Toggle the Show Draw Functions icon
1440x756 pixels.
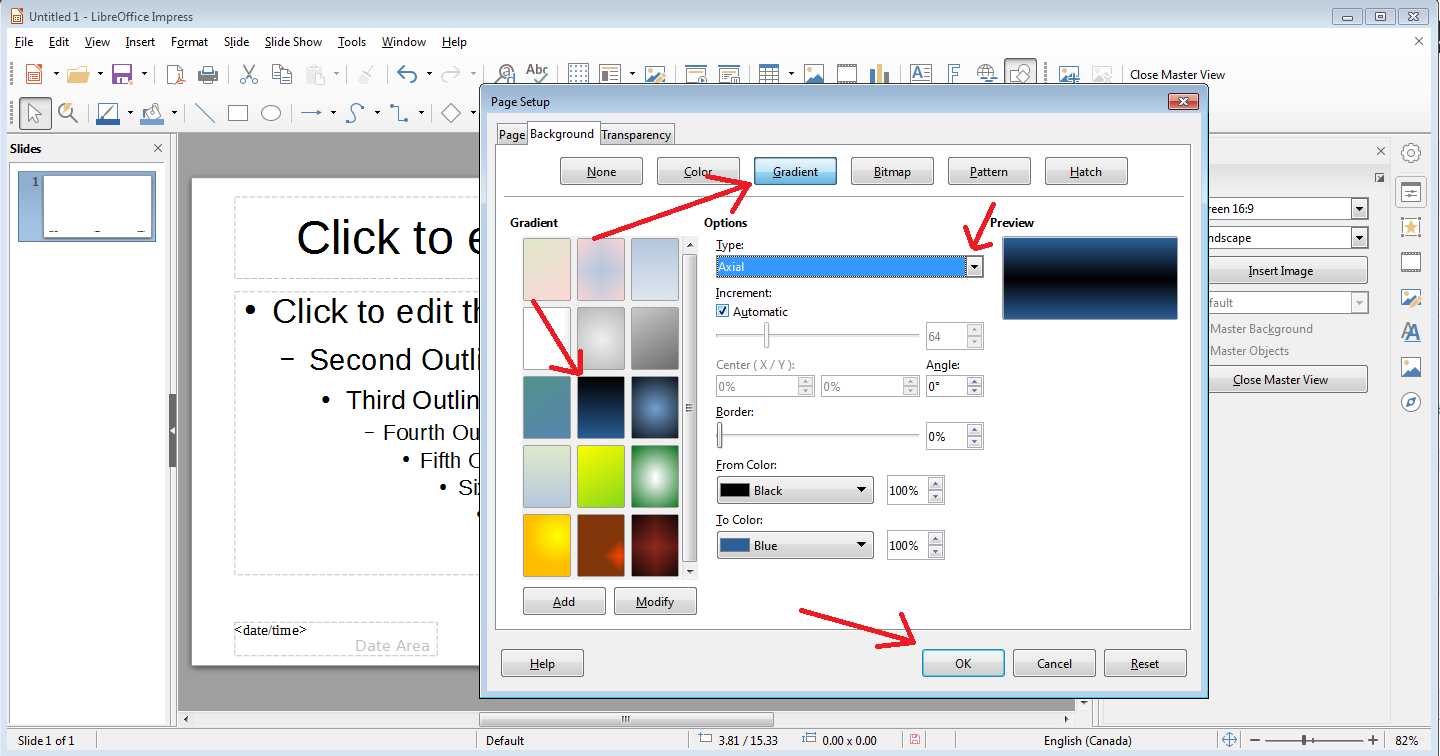coord(1021,73)
